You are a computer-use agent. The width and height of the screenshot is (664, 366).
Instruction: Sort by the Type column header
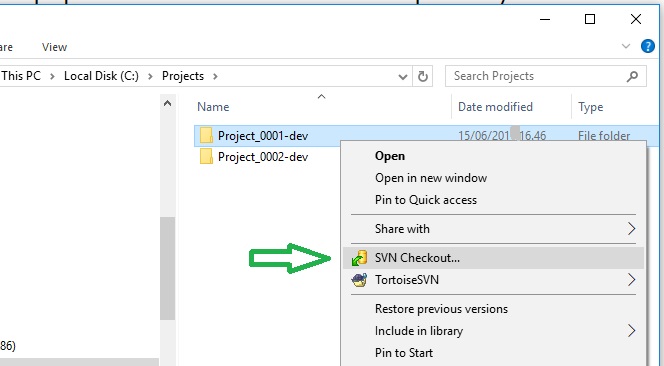click(590, 107)
